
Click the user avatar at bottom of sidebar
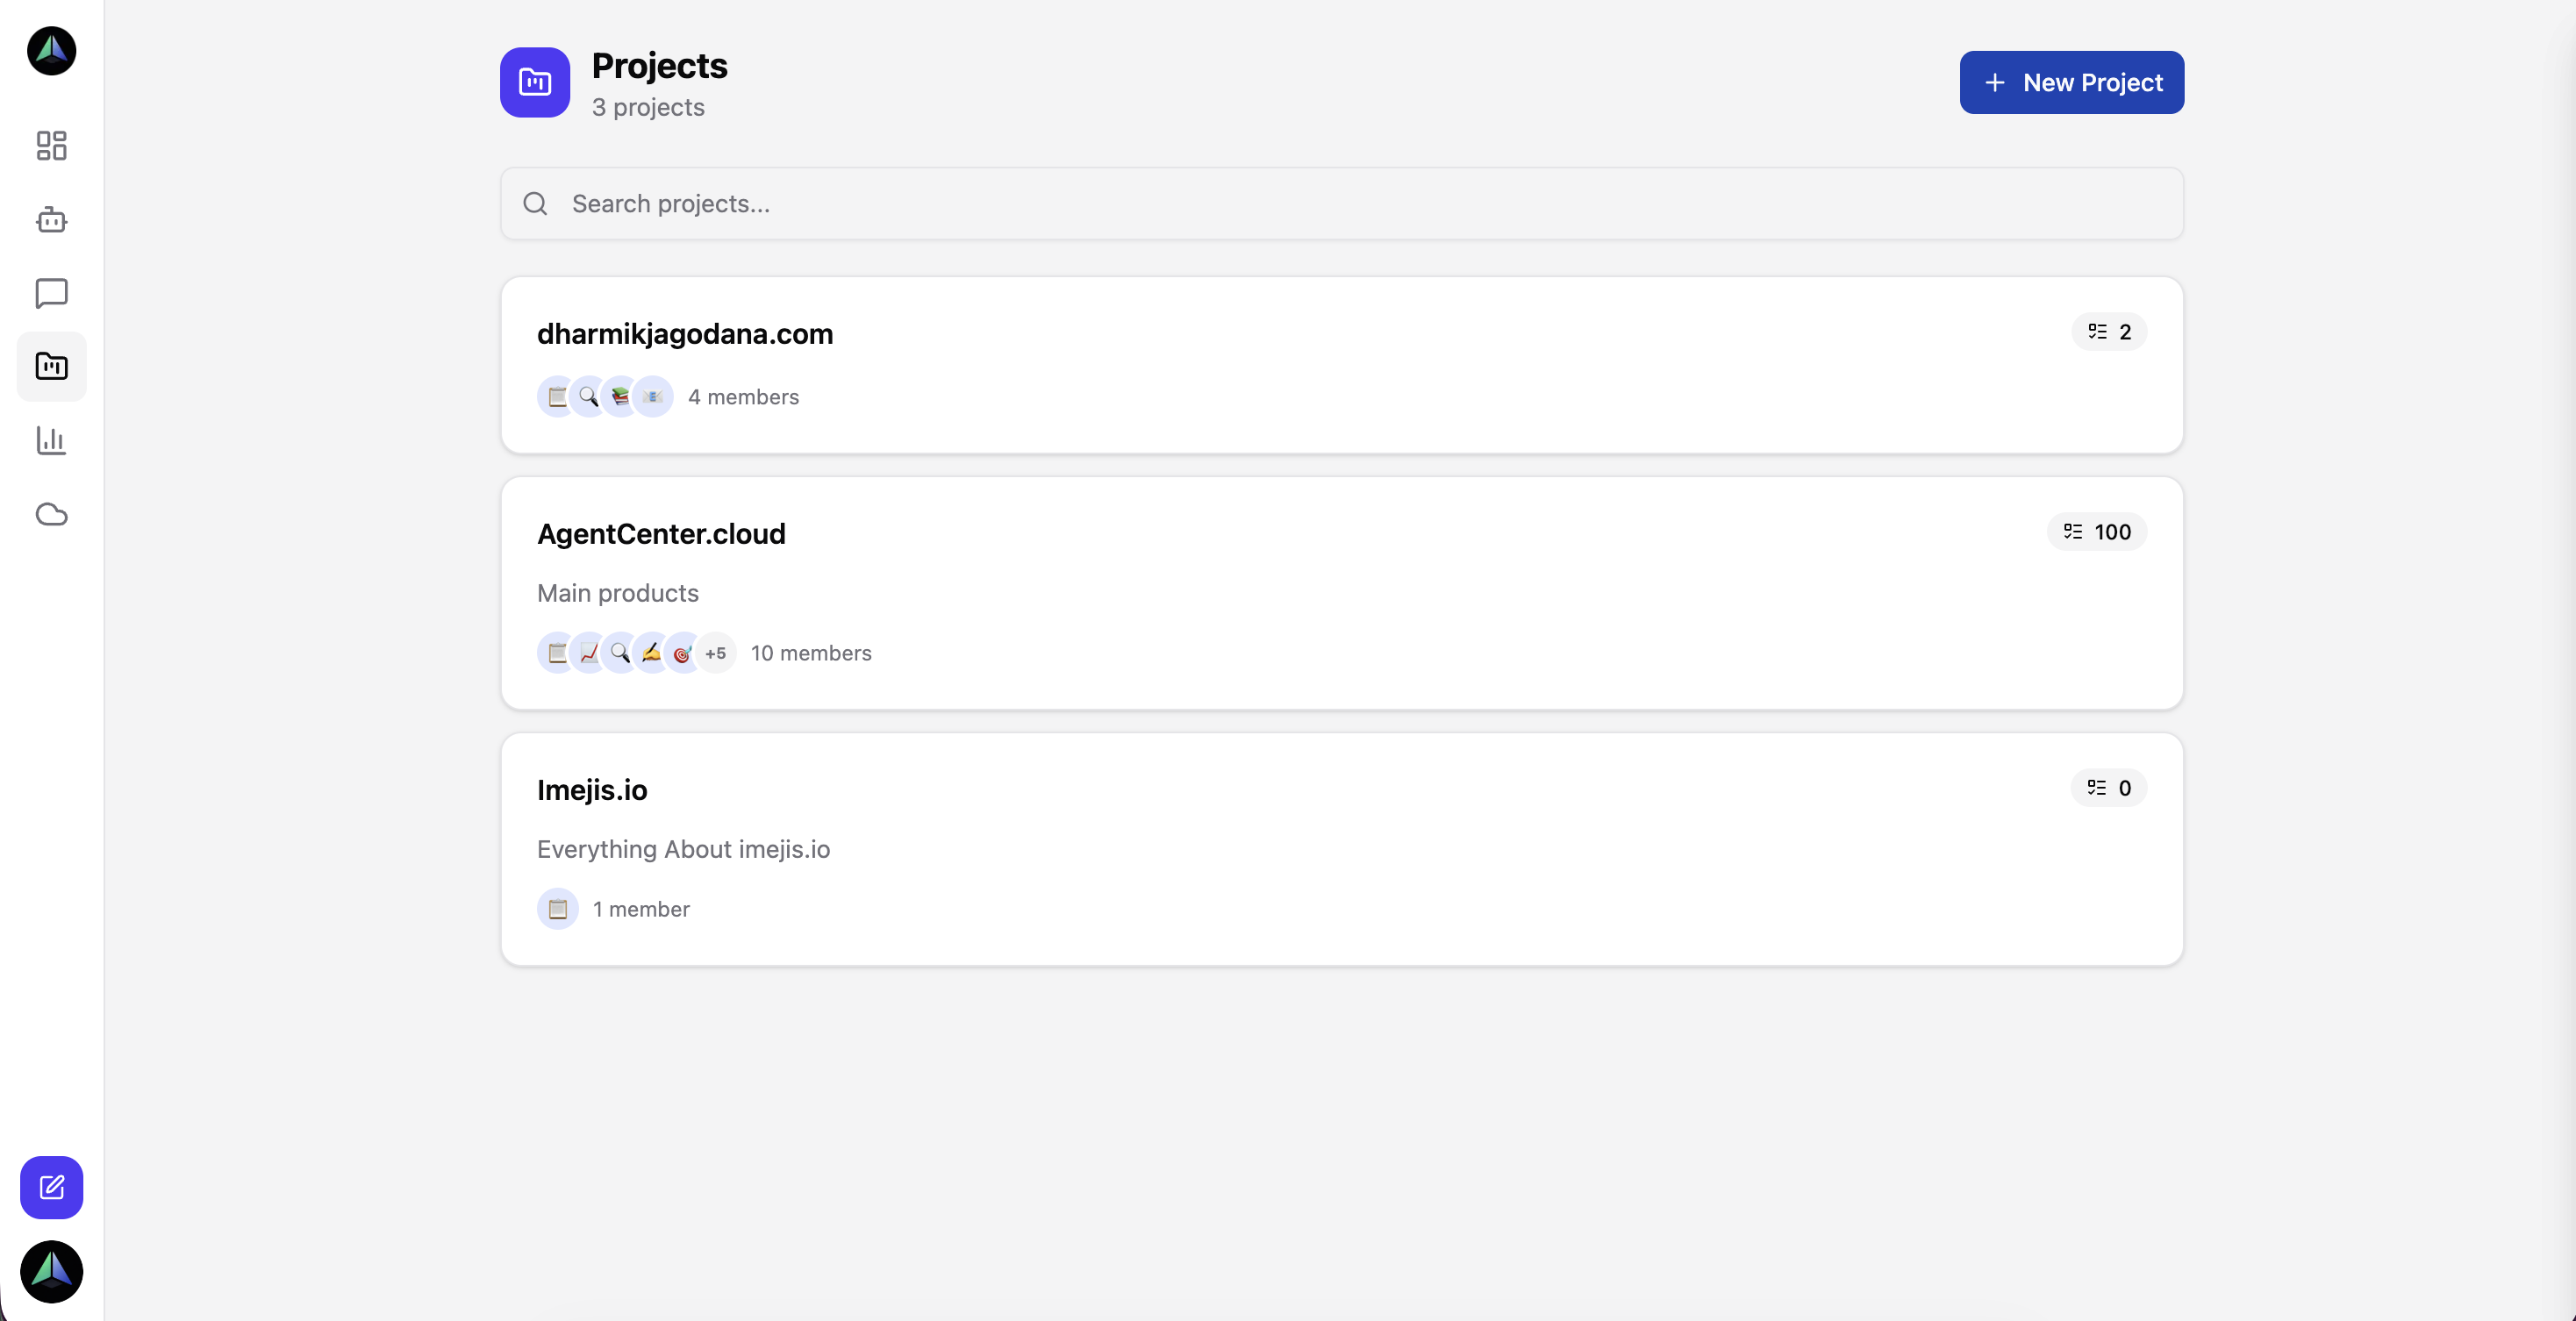[51, 1271]
